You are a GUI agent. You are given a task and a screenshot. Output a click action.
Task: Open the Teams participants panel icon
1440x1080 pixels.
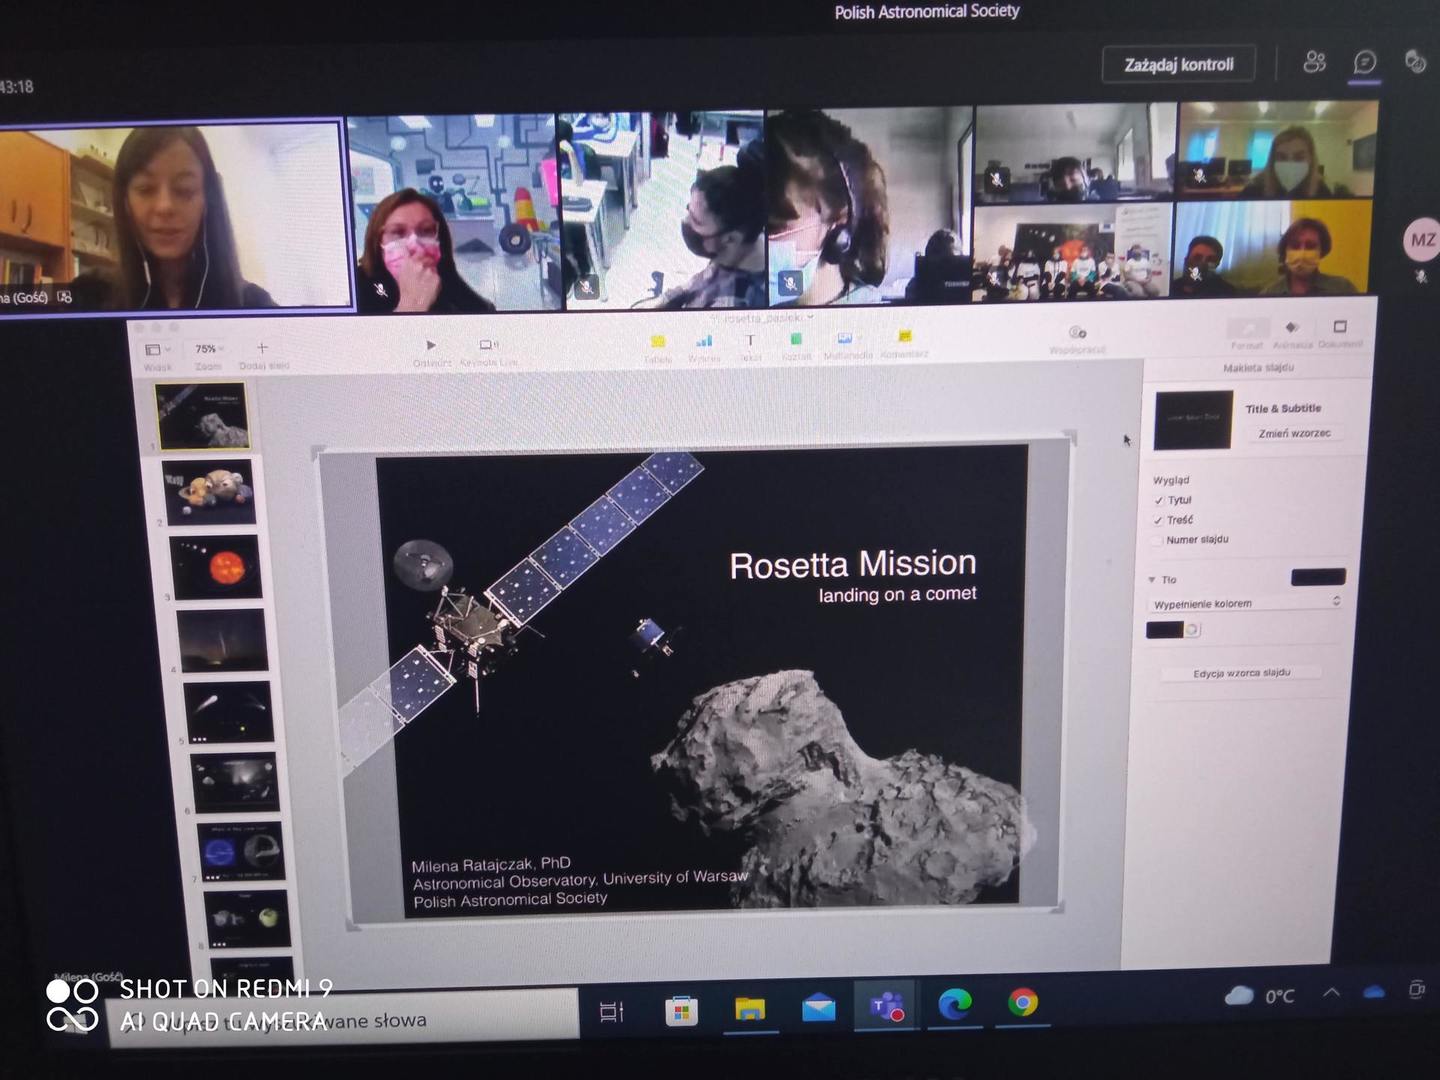click(x=1314, y=63)
